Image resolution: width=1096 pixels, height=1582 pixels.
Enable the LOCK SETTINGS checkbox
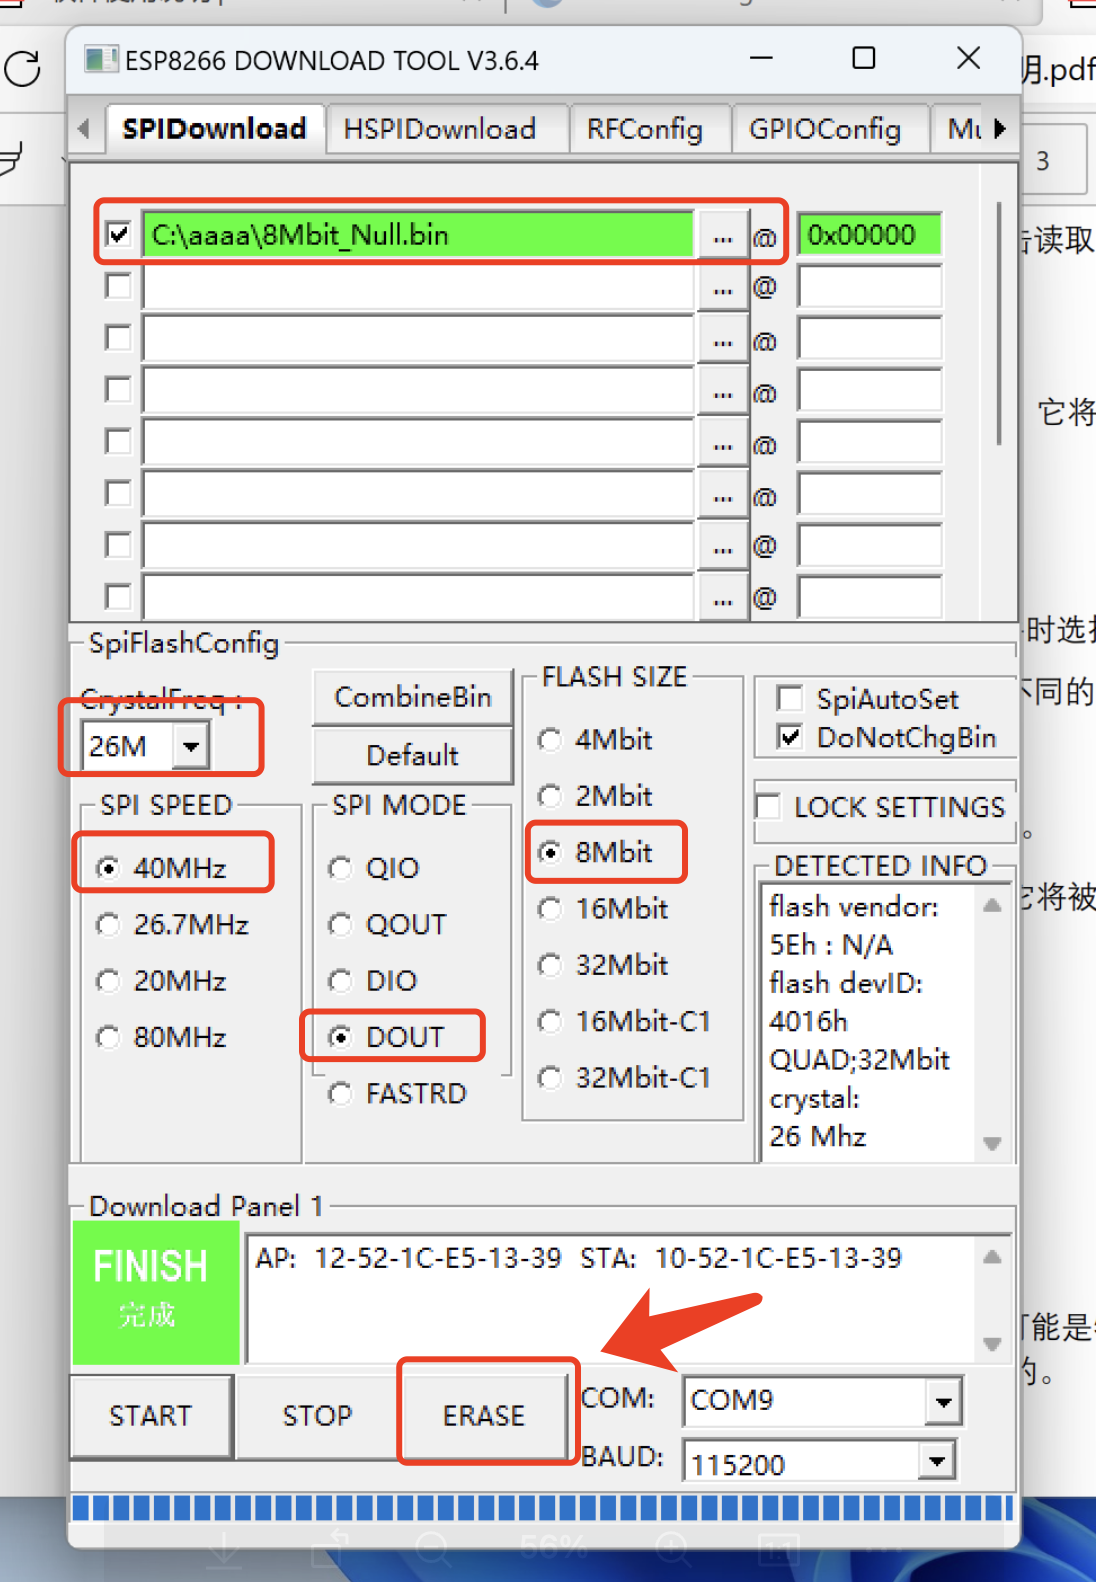[x=768, y=806]
